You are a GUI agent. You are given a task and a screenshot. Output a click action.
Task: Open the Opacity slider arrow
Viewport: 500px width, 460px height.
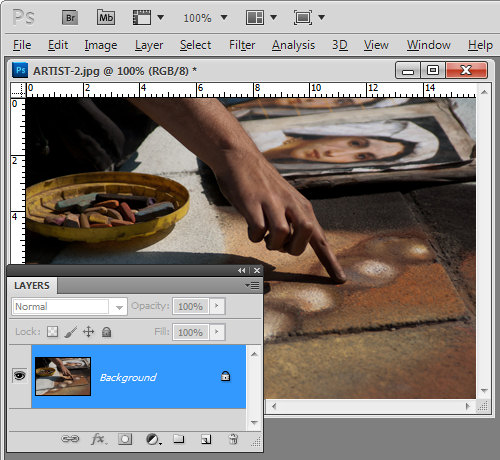point(217,306)
